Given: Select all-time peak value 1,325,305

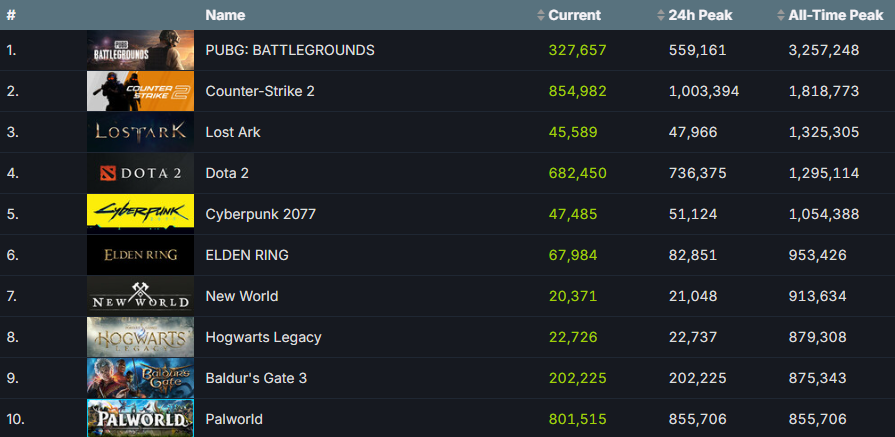Looking at the screenshot, I should [x=824, y=132].
